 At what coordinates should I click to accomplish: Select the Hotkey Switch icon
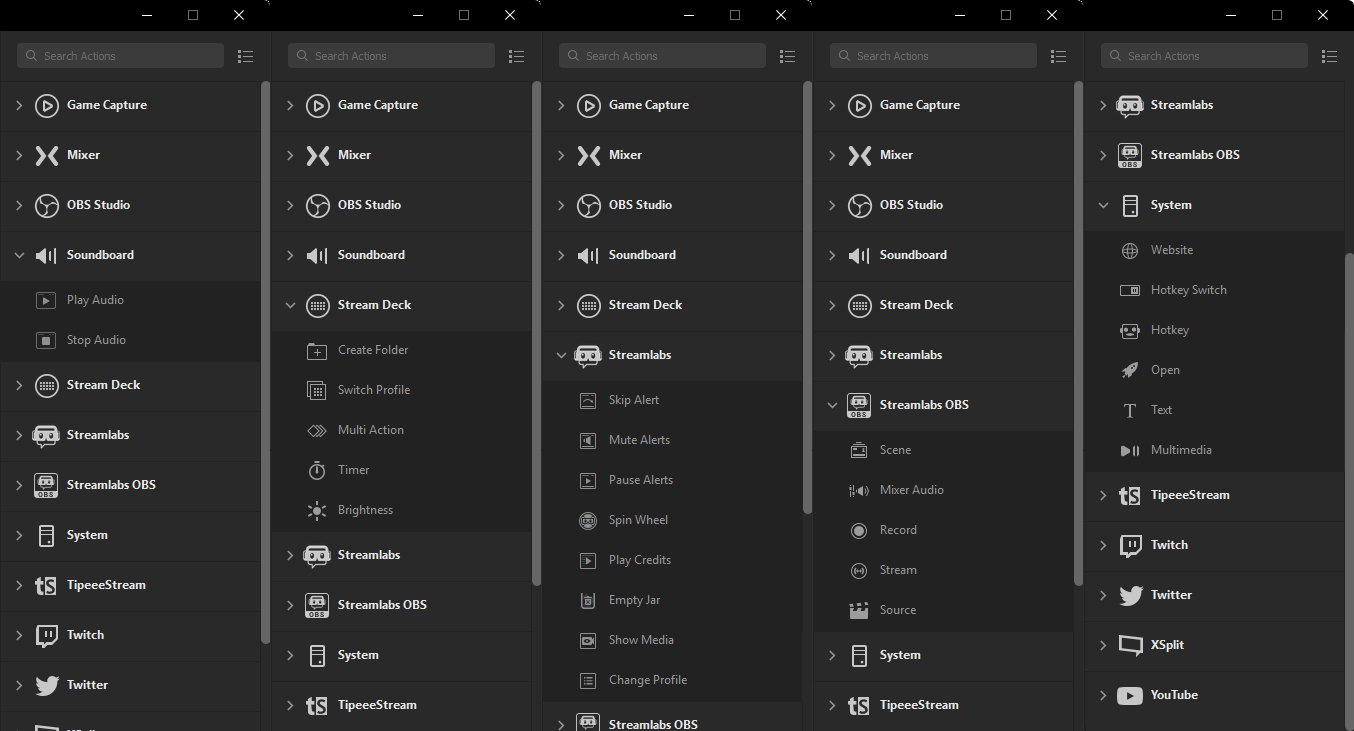point(1130,290)
